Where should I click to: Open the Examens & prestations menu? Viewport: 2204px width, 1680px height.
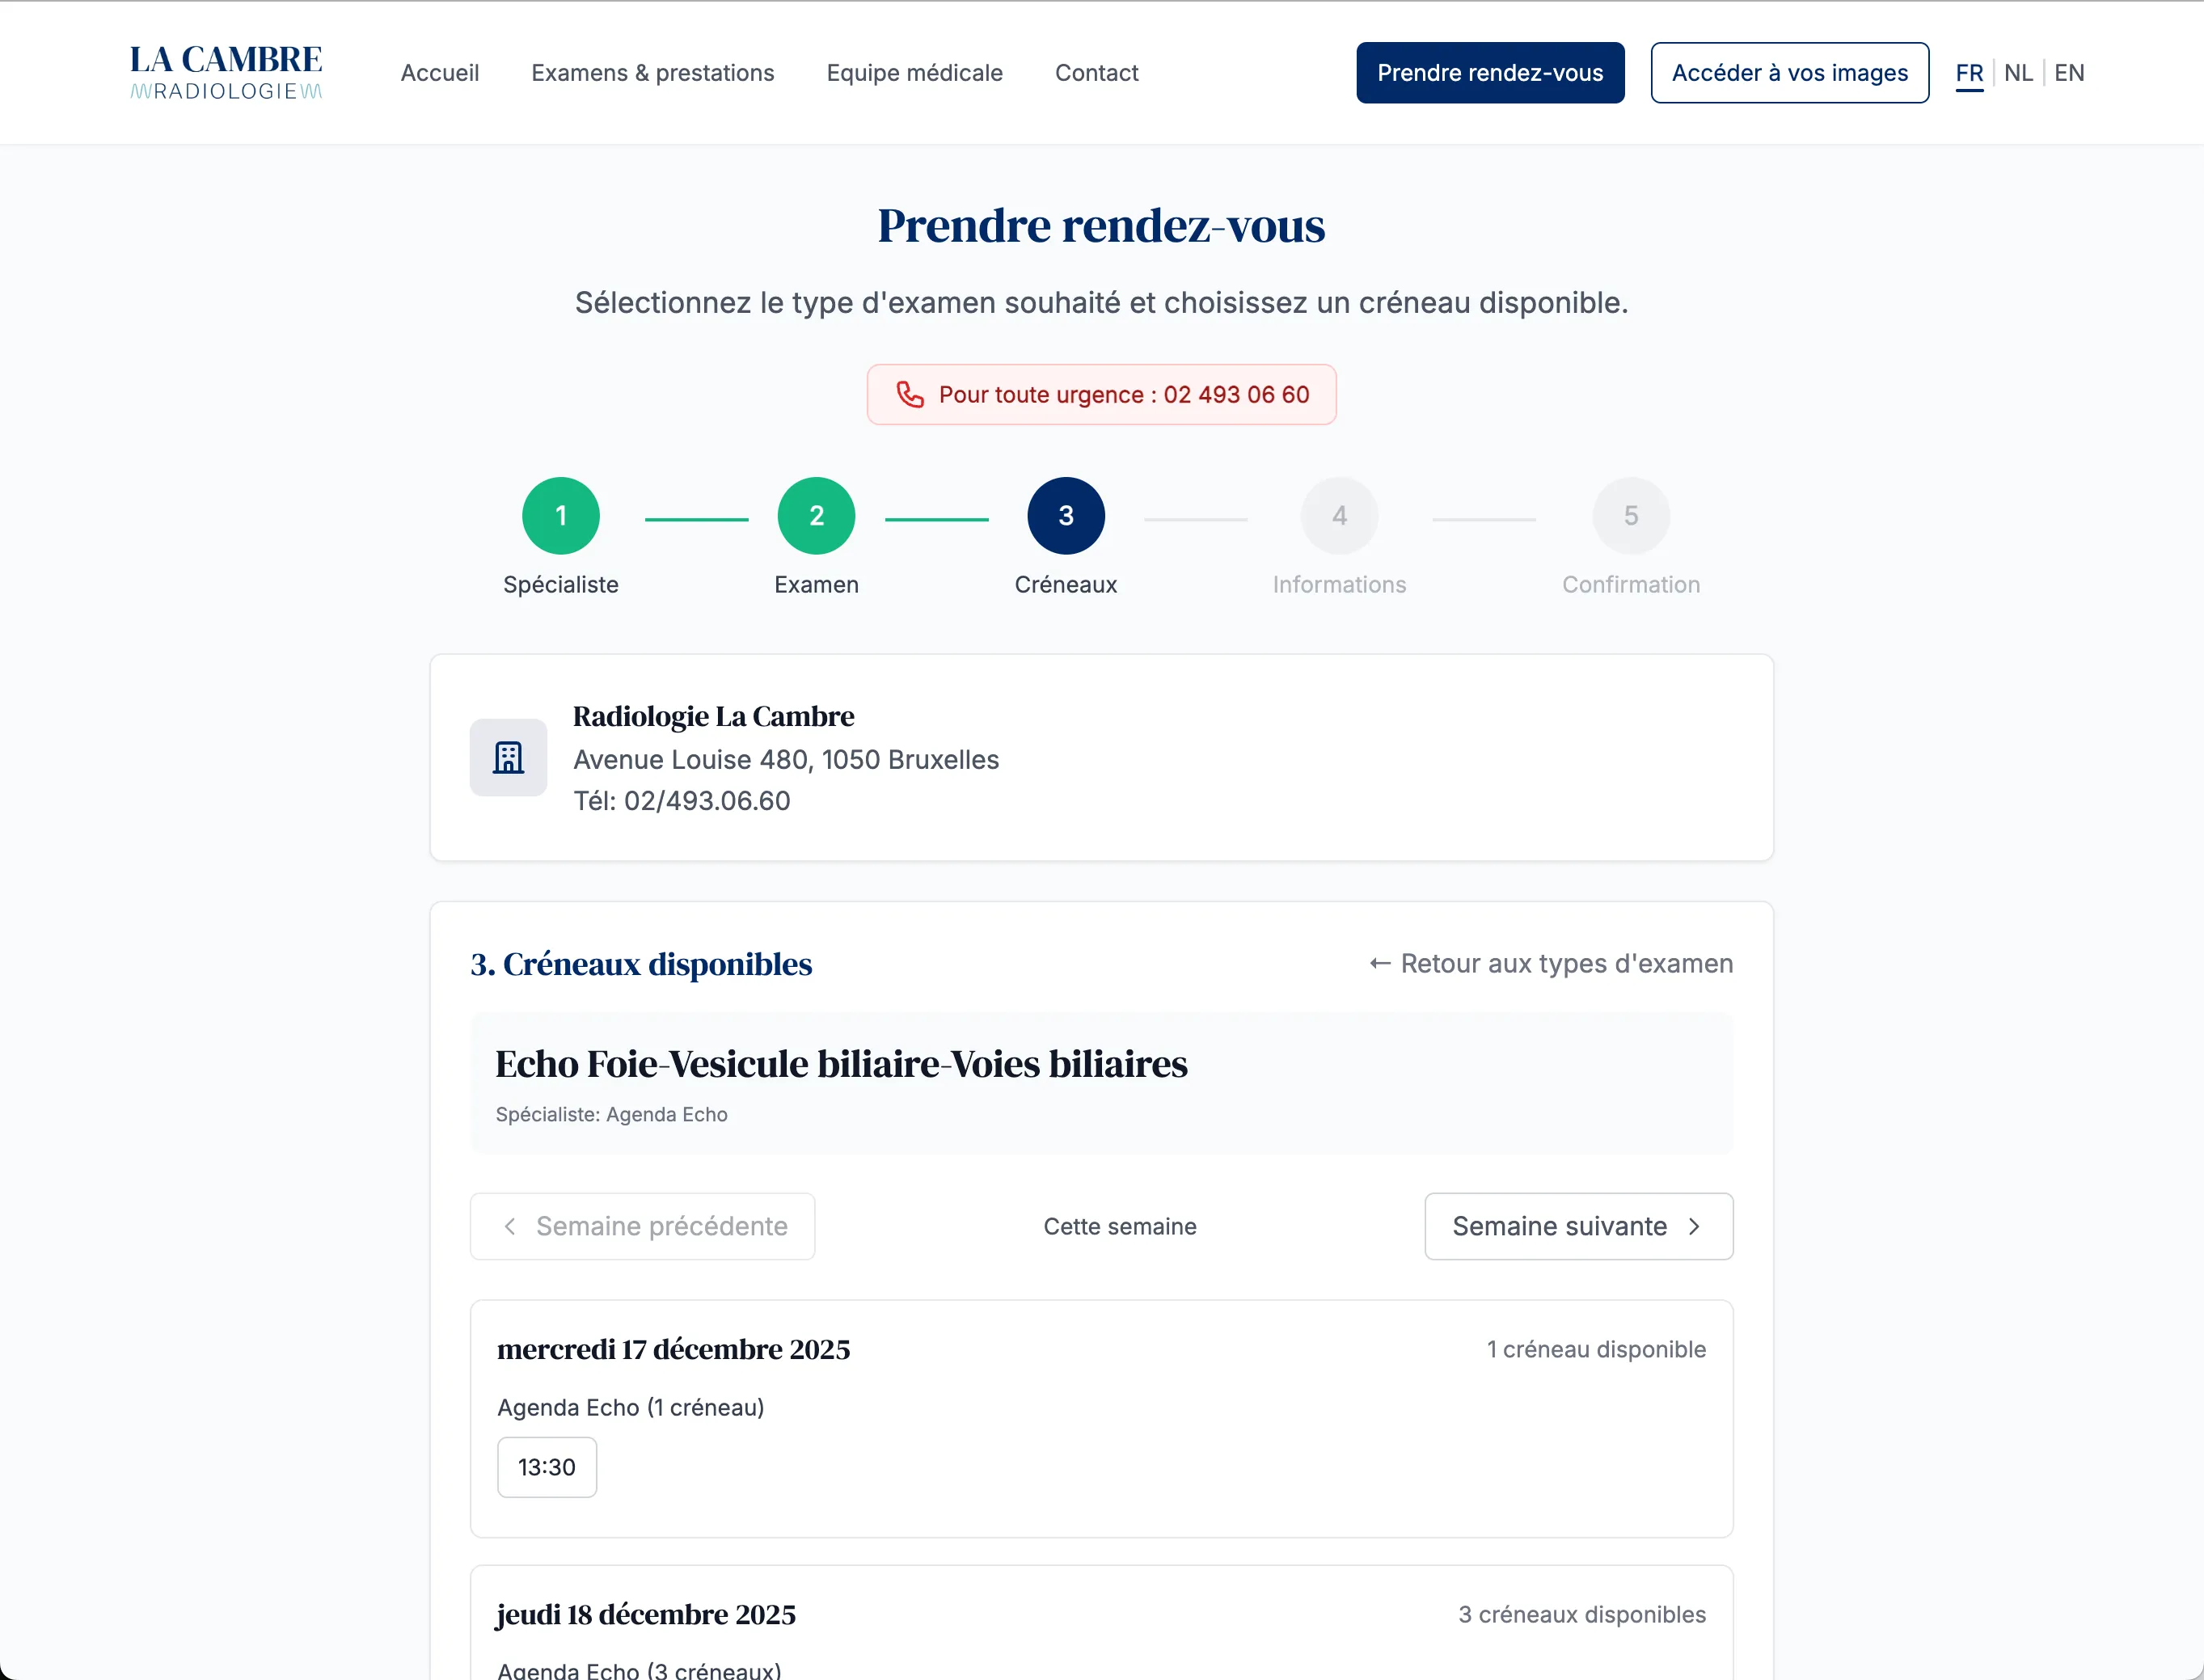pos(653,72)
